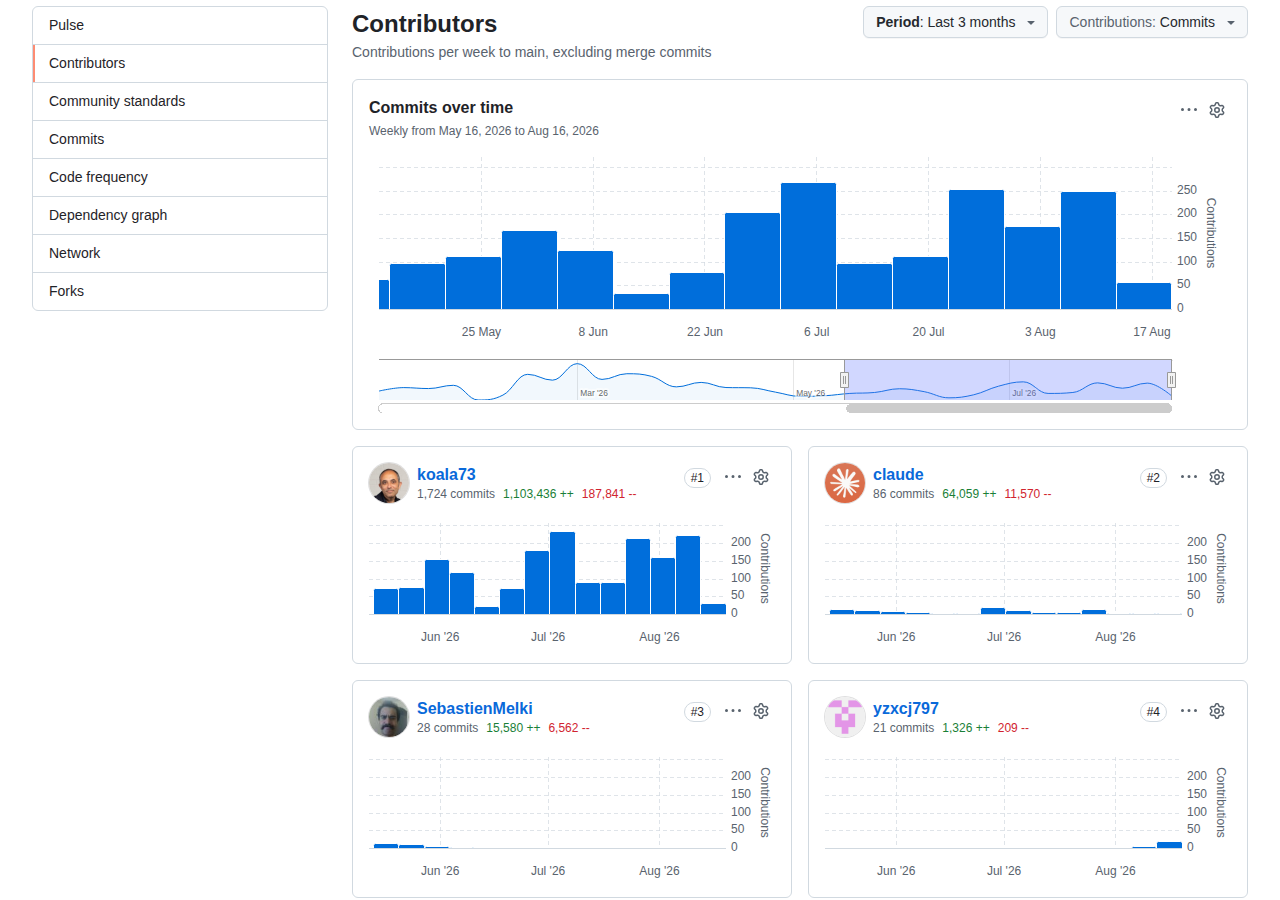Expand the Contributions: Commits dropdown
The height and width of the screenshot is (900, 1280).
coord(1151,22)
